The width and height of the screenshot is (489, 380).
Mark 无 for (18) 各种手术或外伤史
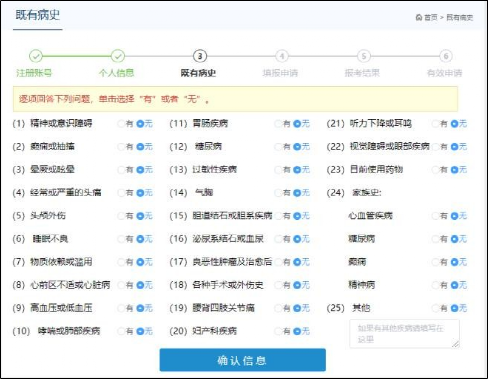click(x=297, y=285)
